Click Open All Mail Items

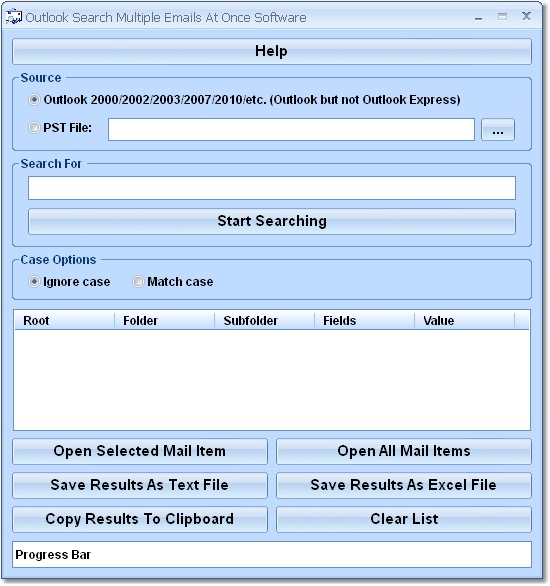[x=404, y=451]
